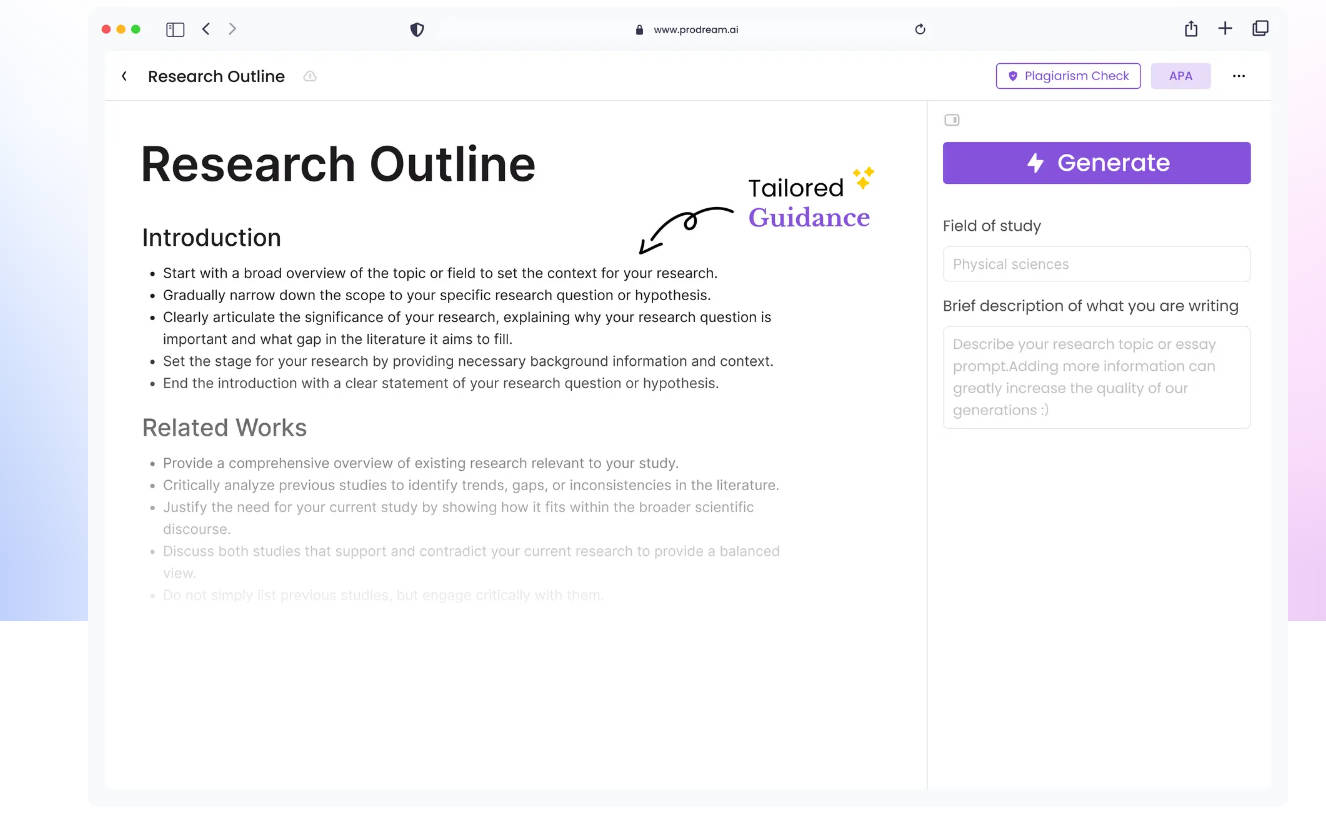Click the Plagiarism Check button

pos(1068,76)
